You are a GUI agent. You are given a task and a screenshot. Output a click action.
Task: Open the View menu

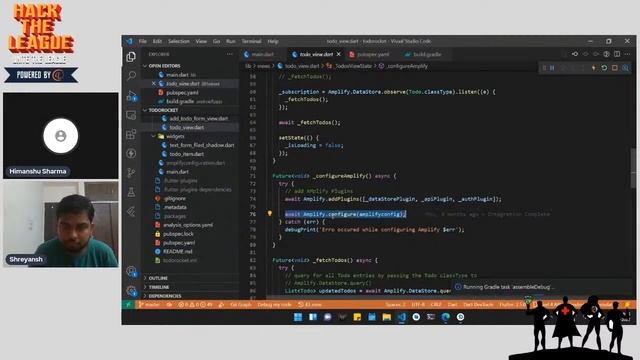201,41
